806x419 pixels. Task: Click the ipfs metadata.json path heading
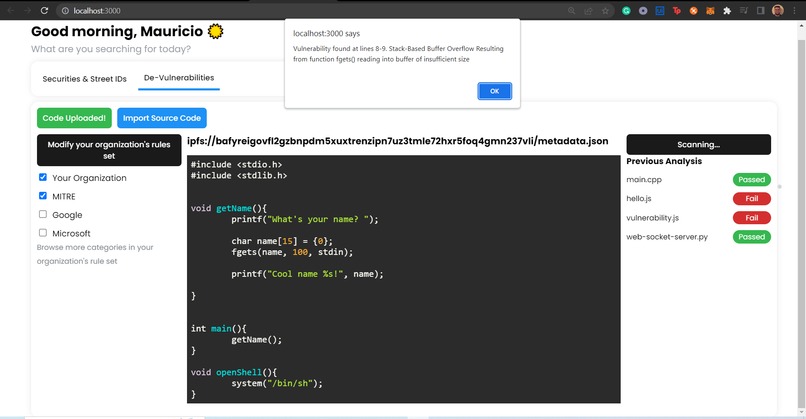397,141
